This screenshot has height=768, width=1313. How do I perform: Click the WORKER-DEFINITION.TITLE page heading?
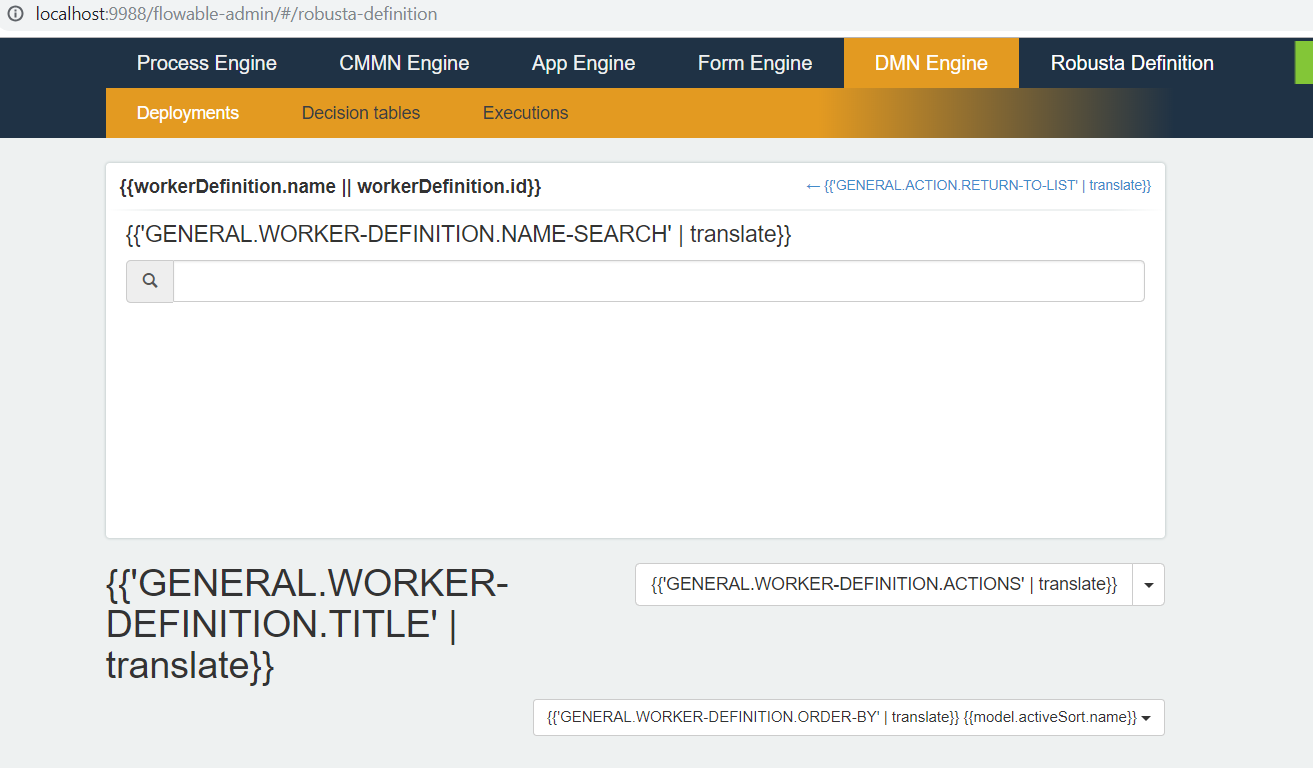(x=307, y=624)
